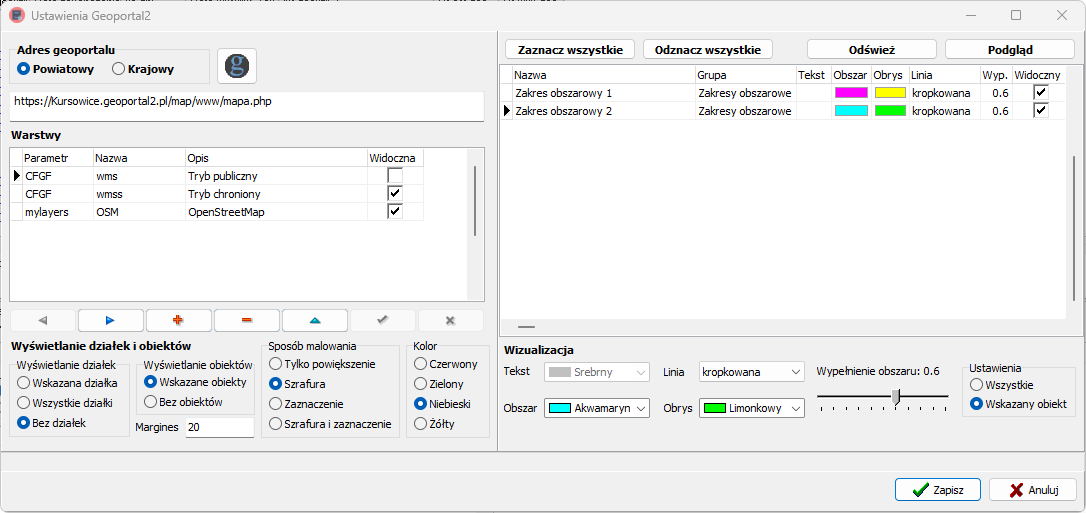Screen dimensions: 1086x513
Task: Select Szrafura i zaznaczenie painting mode
Action: pyautogui.click(x=331, y=423)
